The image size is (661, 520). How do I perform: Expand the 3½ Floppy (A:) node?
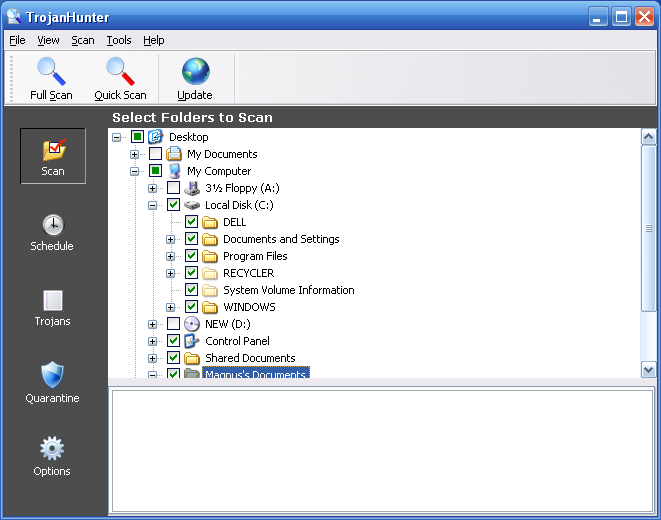153,188
